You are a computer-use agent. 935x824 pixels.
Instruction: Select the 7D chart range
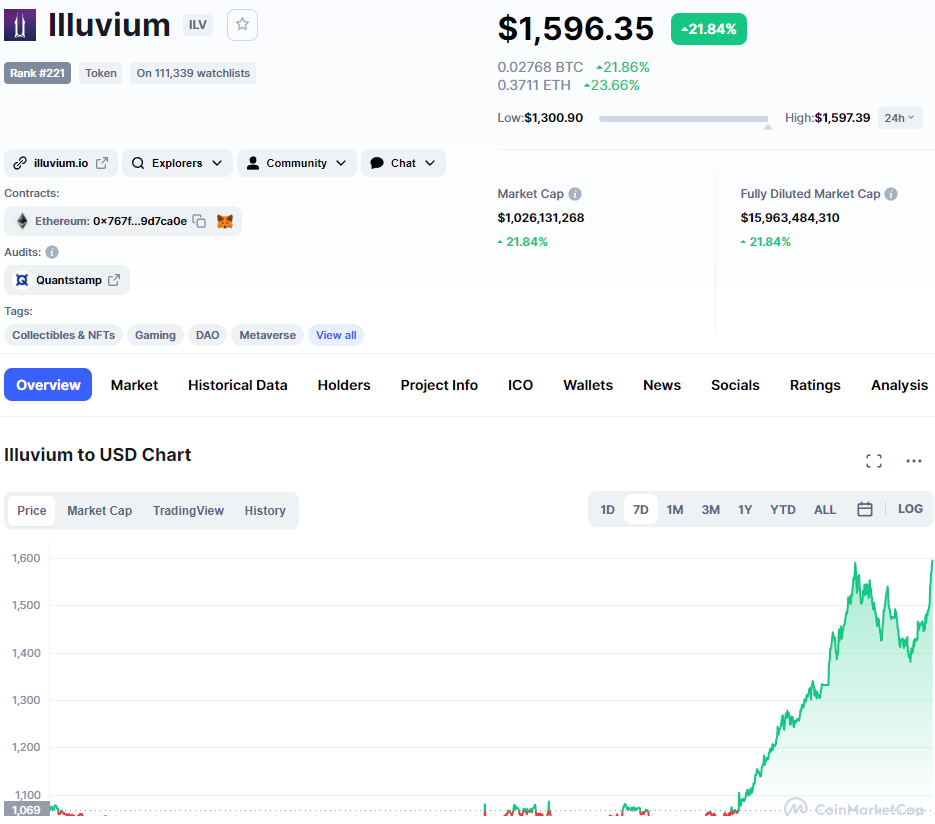pos(640,510)
